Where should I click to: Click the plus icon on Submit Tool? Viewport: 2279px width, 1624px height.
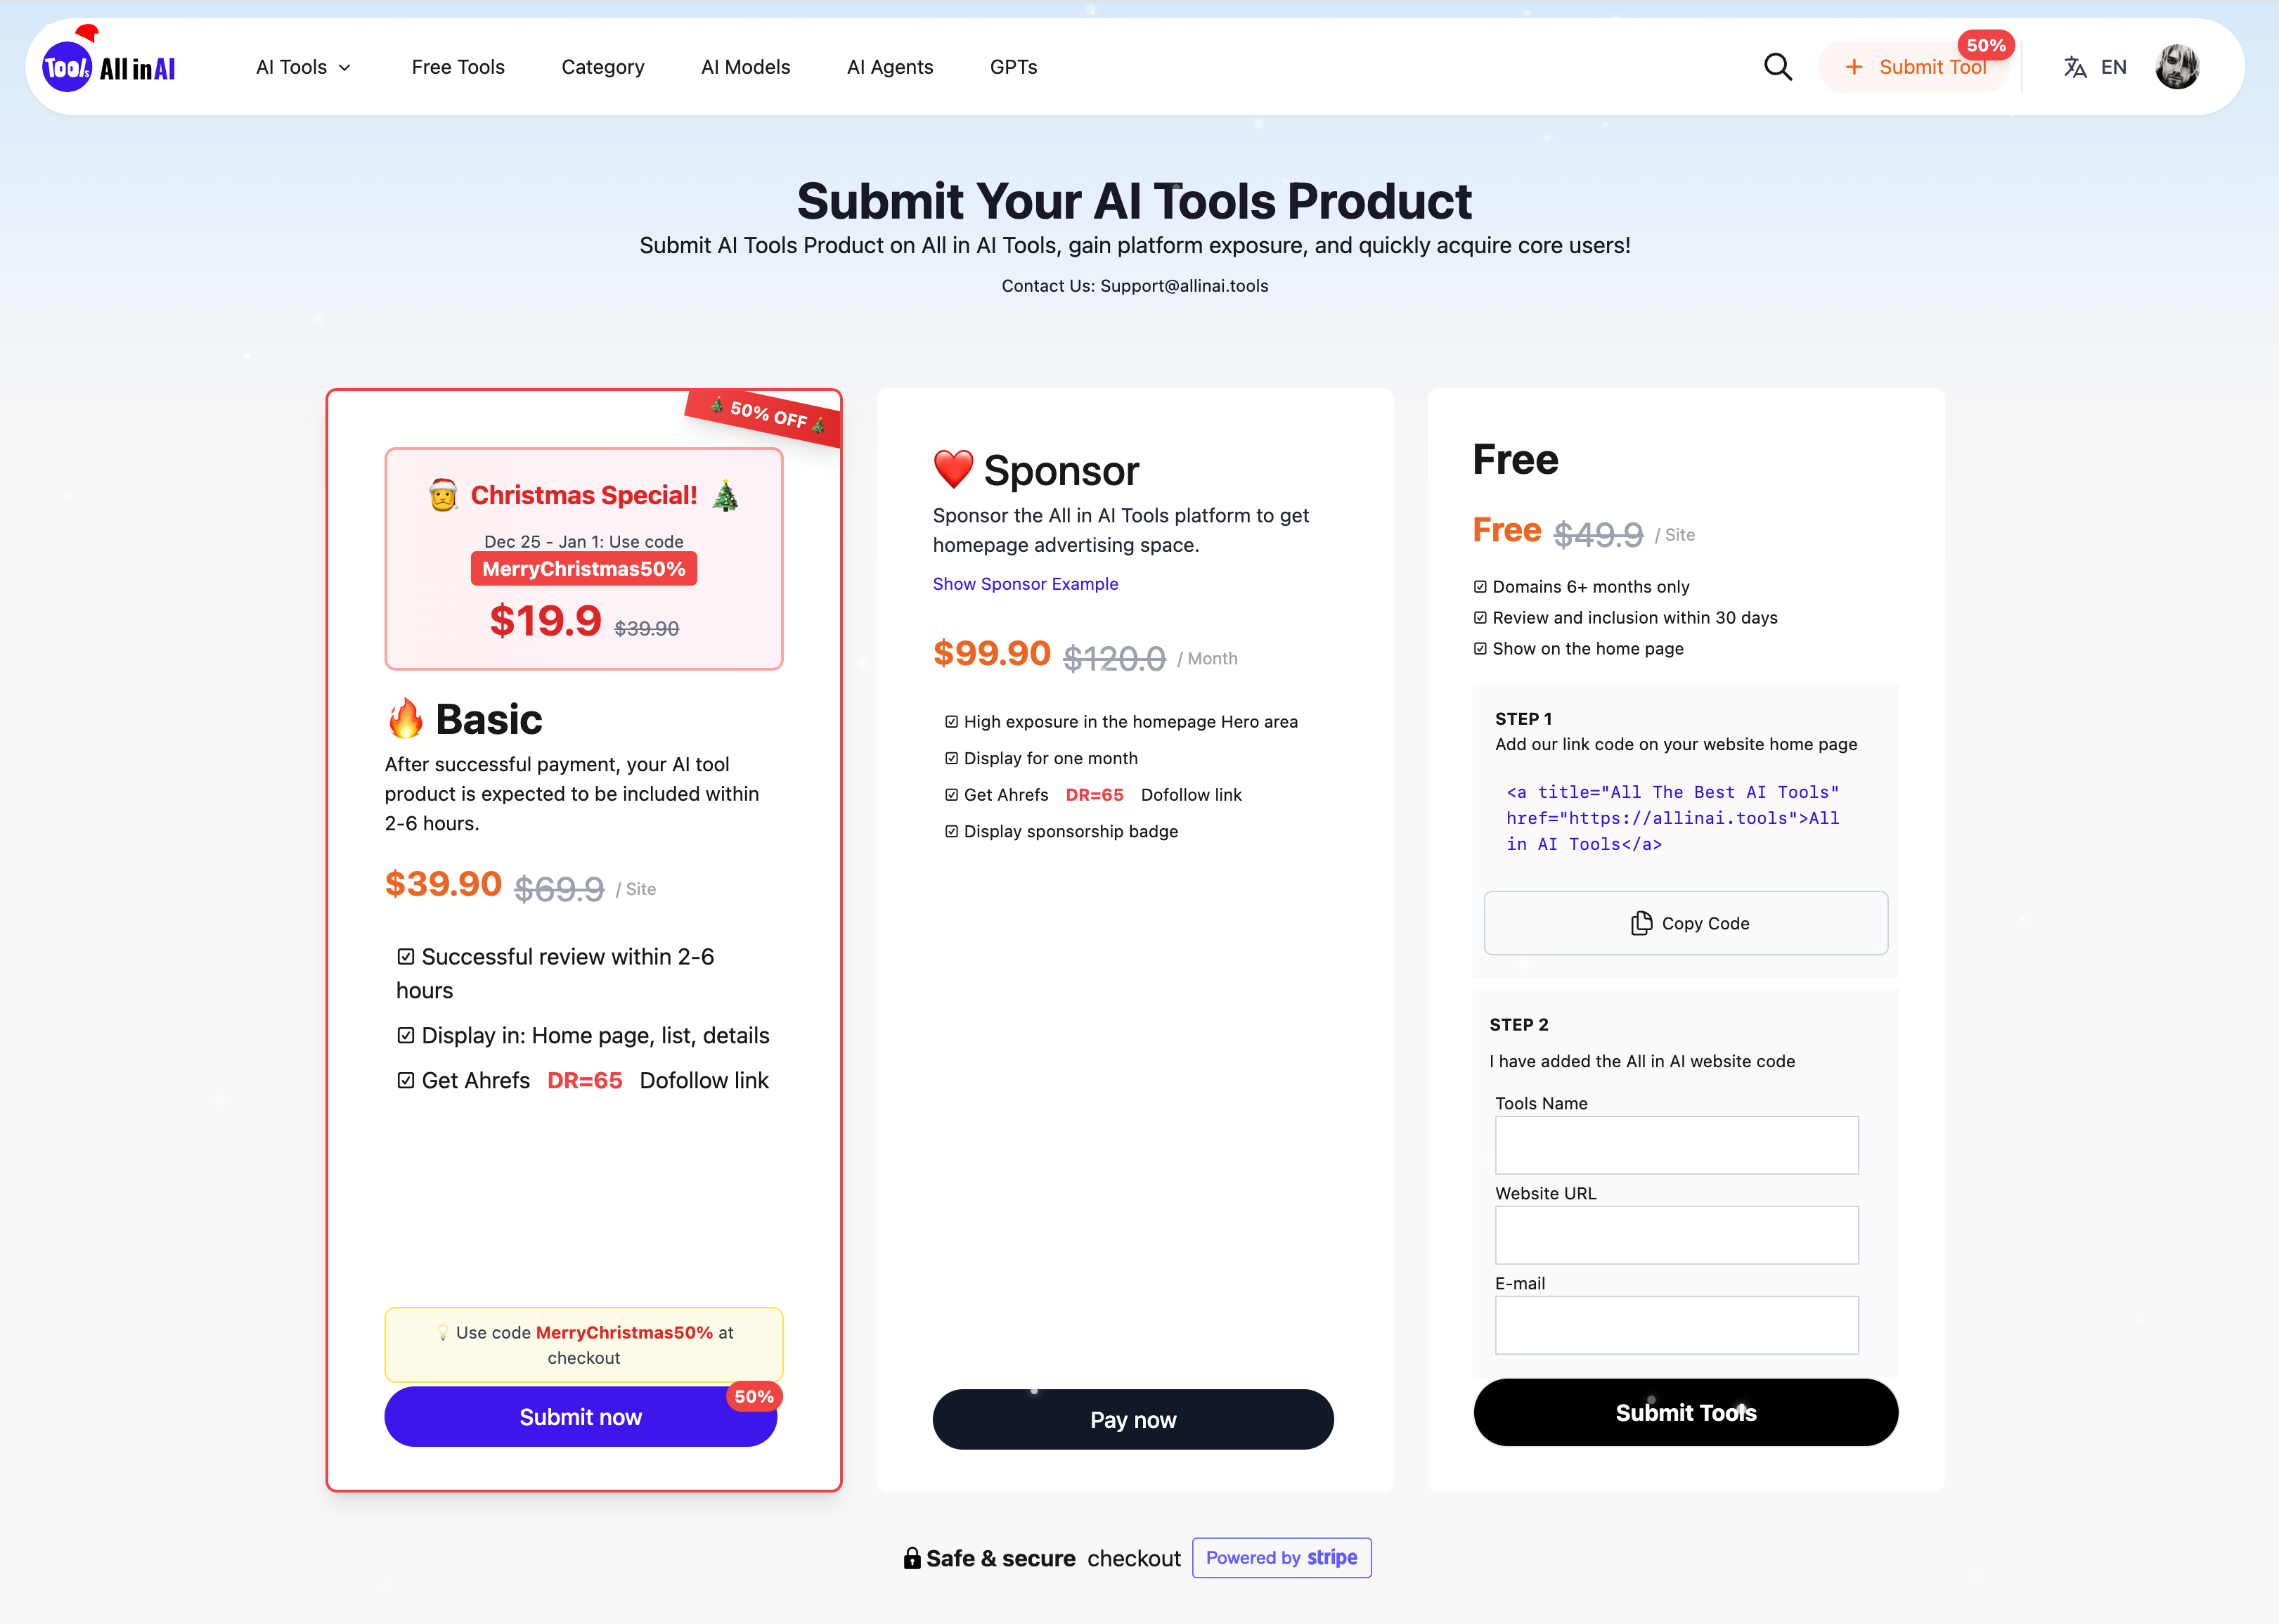point(1854,67)
